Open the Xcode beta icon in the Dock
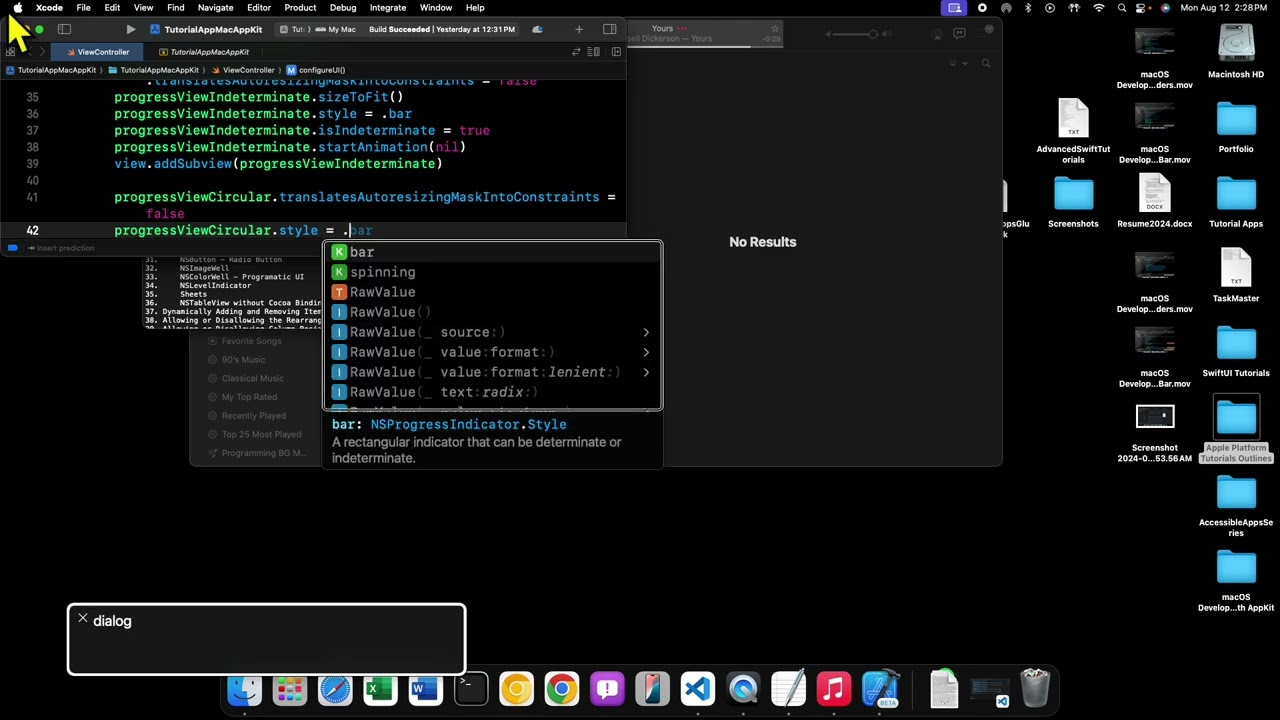 click(x=880, y=688)
